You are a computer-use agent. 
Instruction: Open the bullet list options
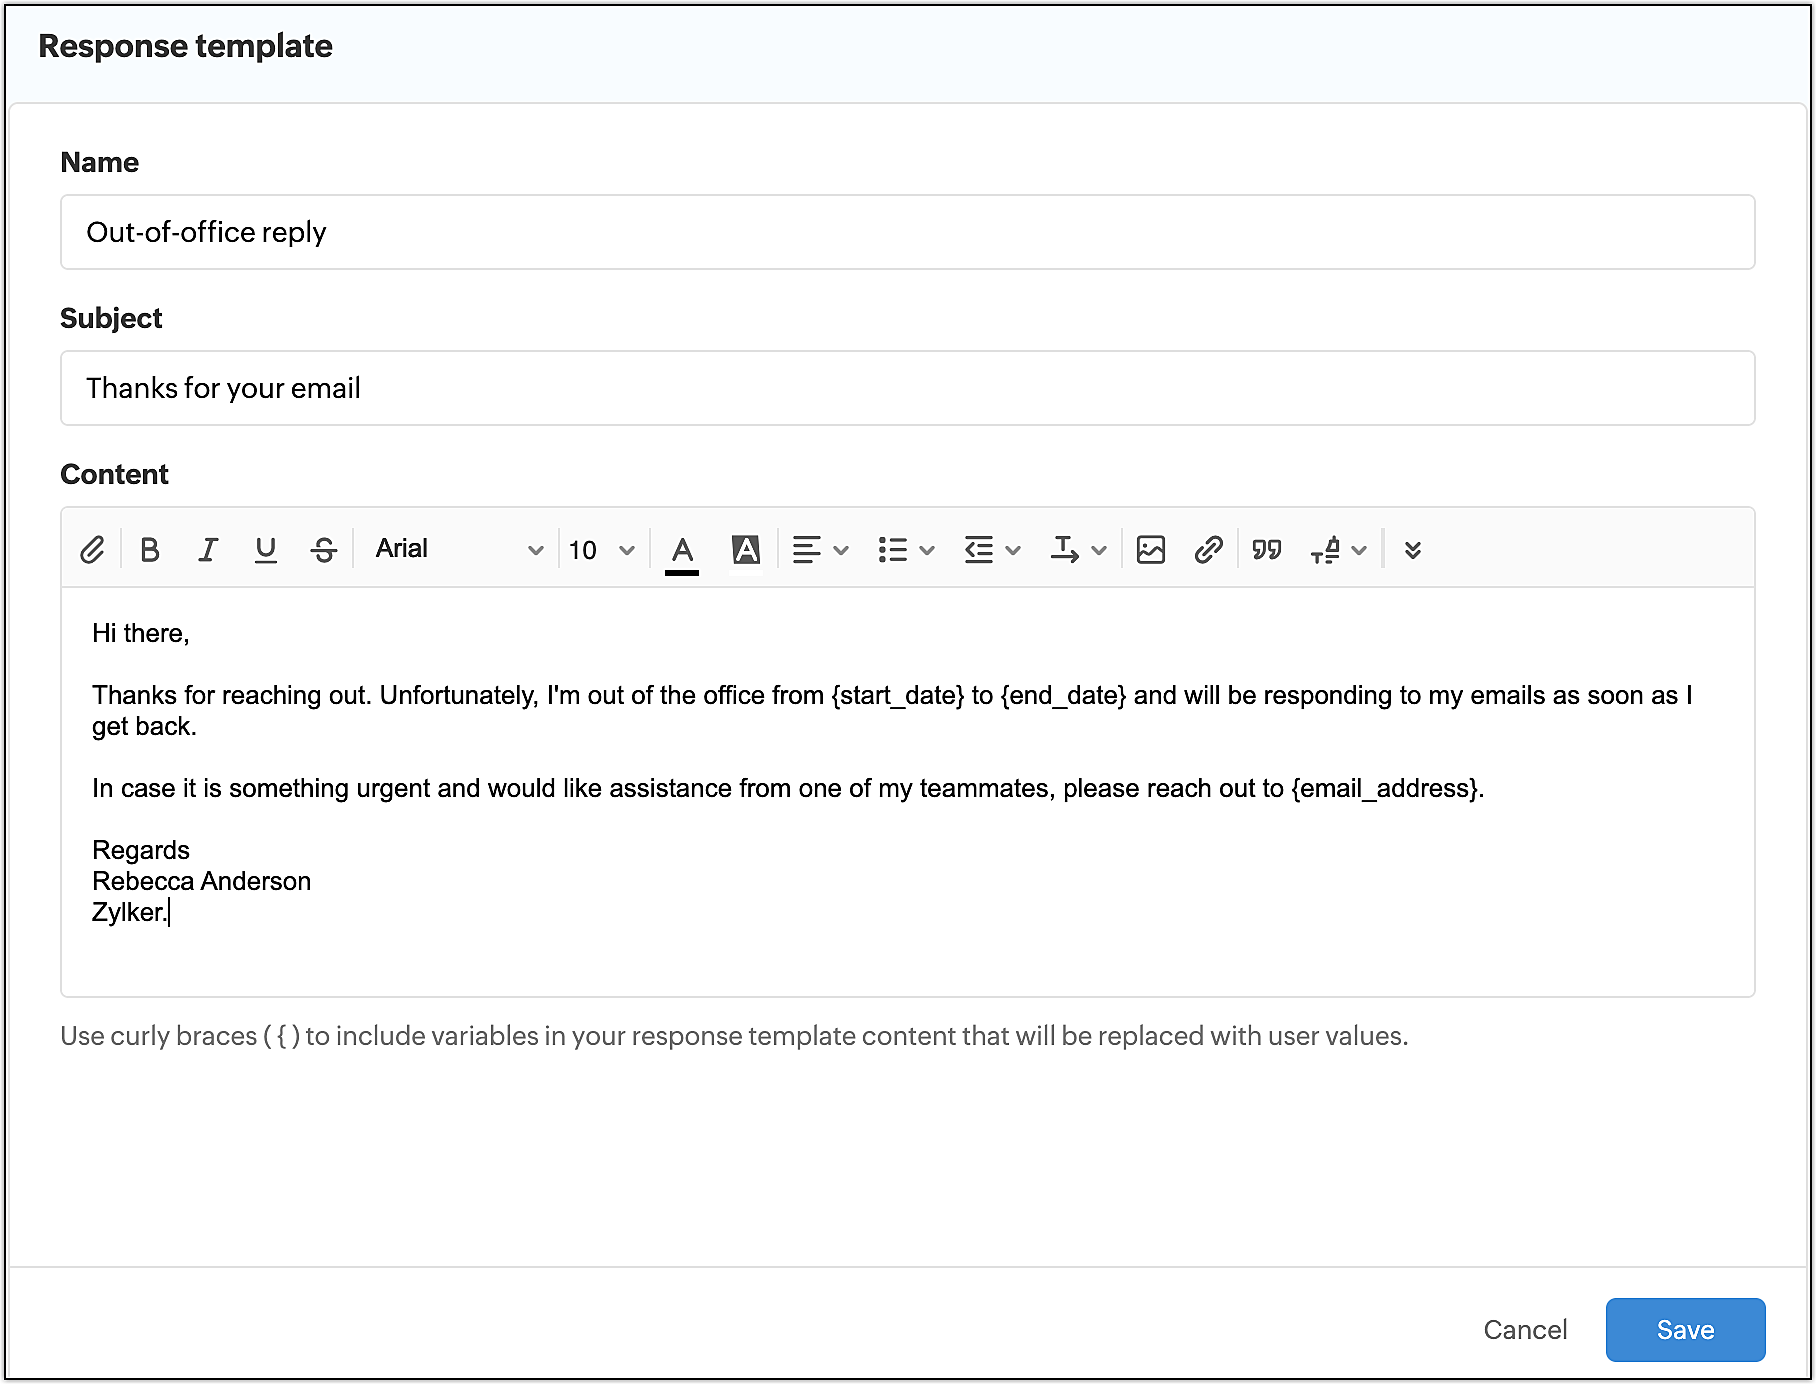click(x=906, y=549)
